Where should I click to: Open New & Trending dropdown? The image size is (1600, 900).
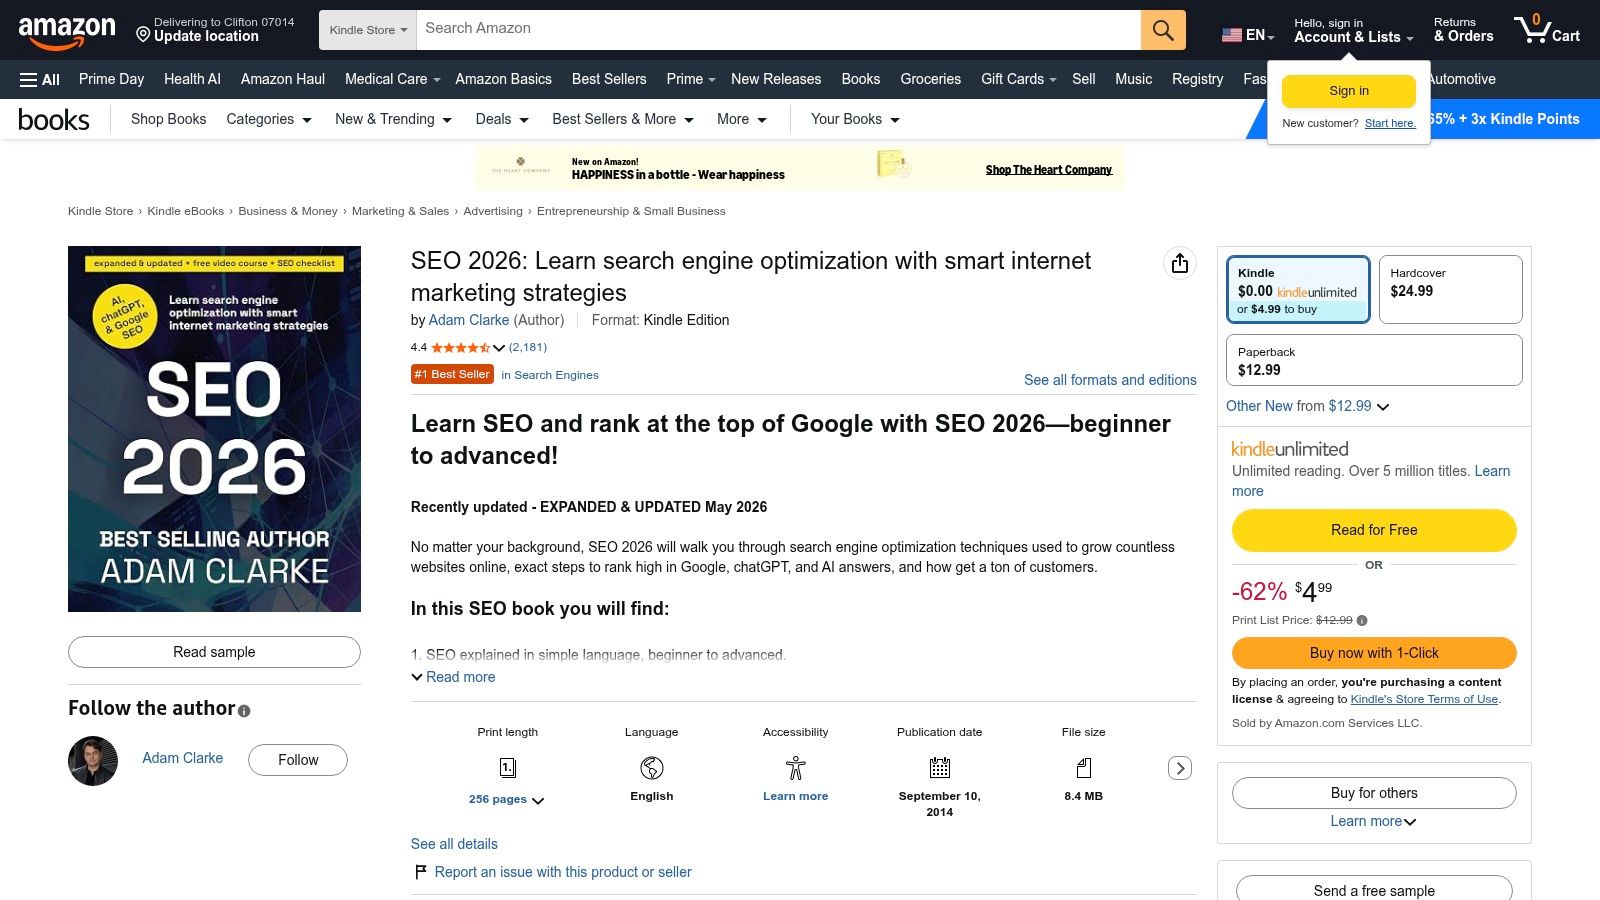click(393, 119)
